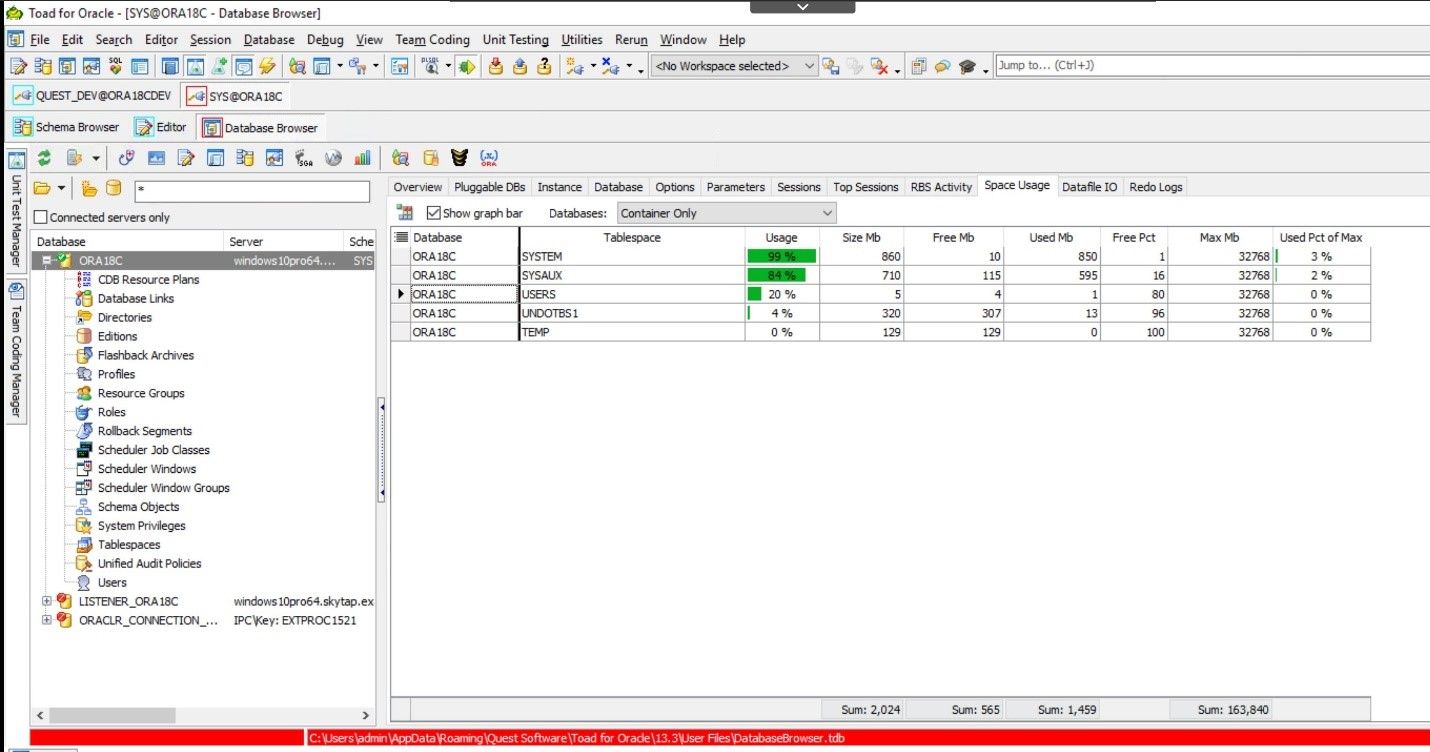
Task: Click the new connection plug icon
Action: pos(574,67)
